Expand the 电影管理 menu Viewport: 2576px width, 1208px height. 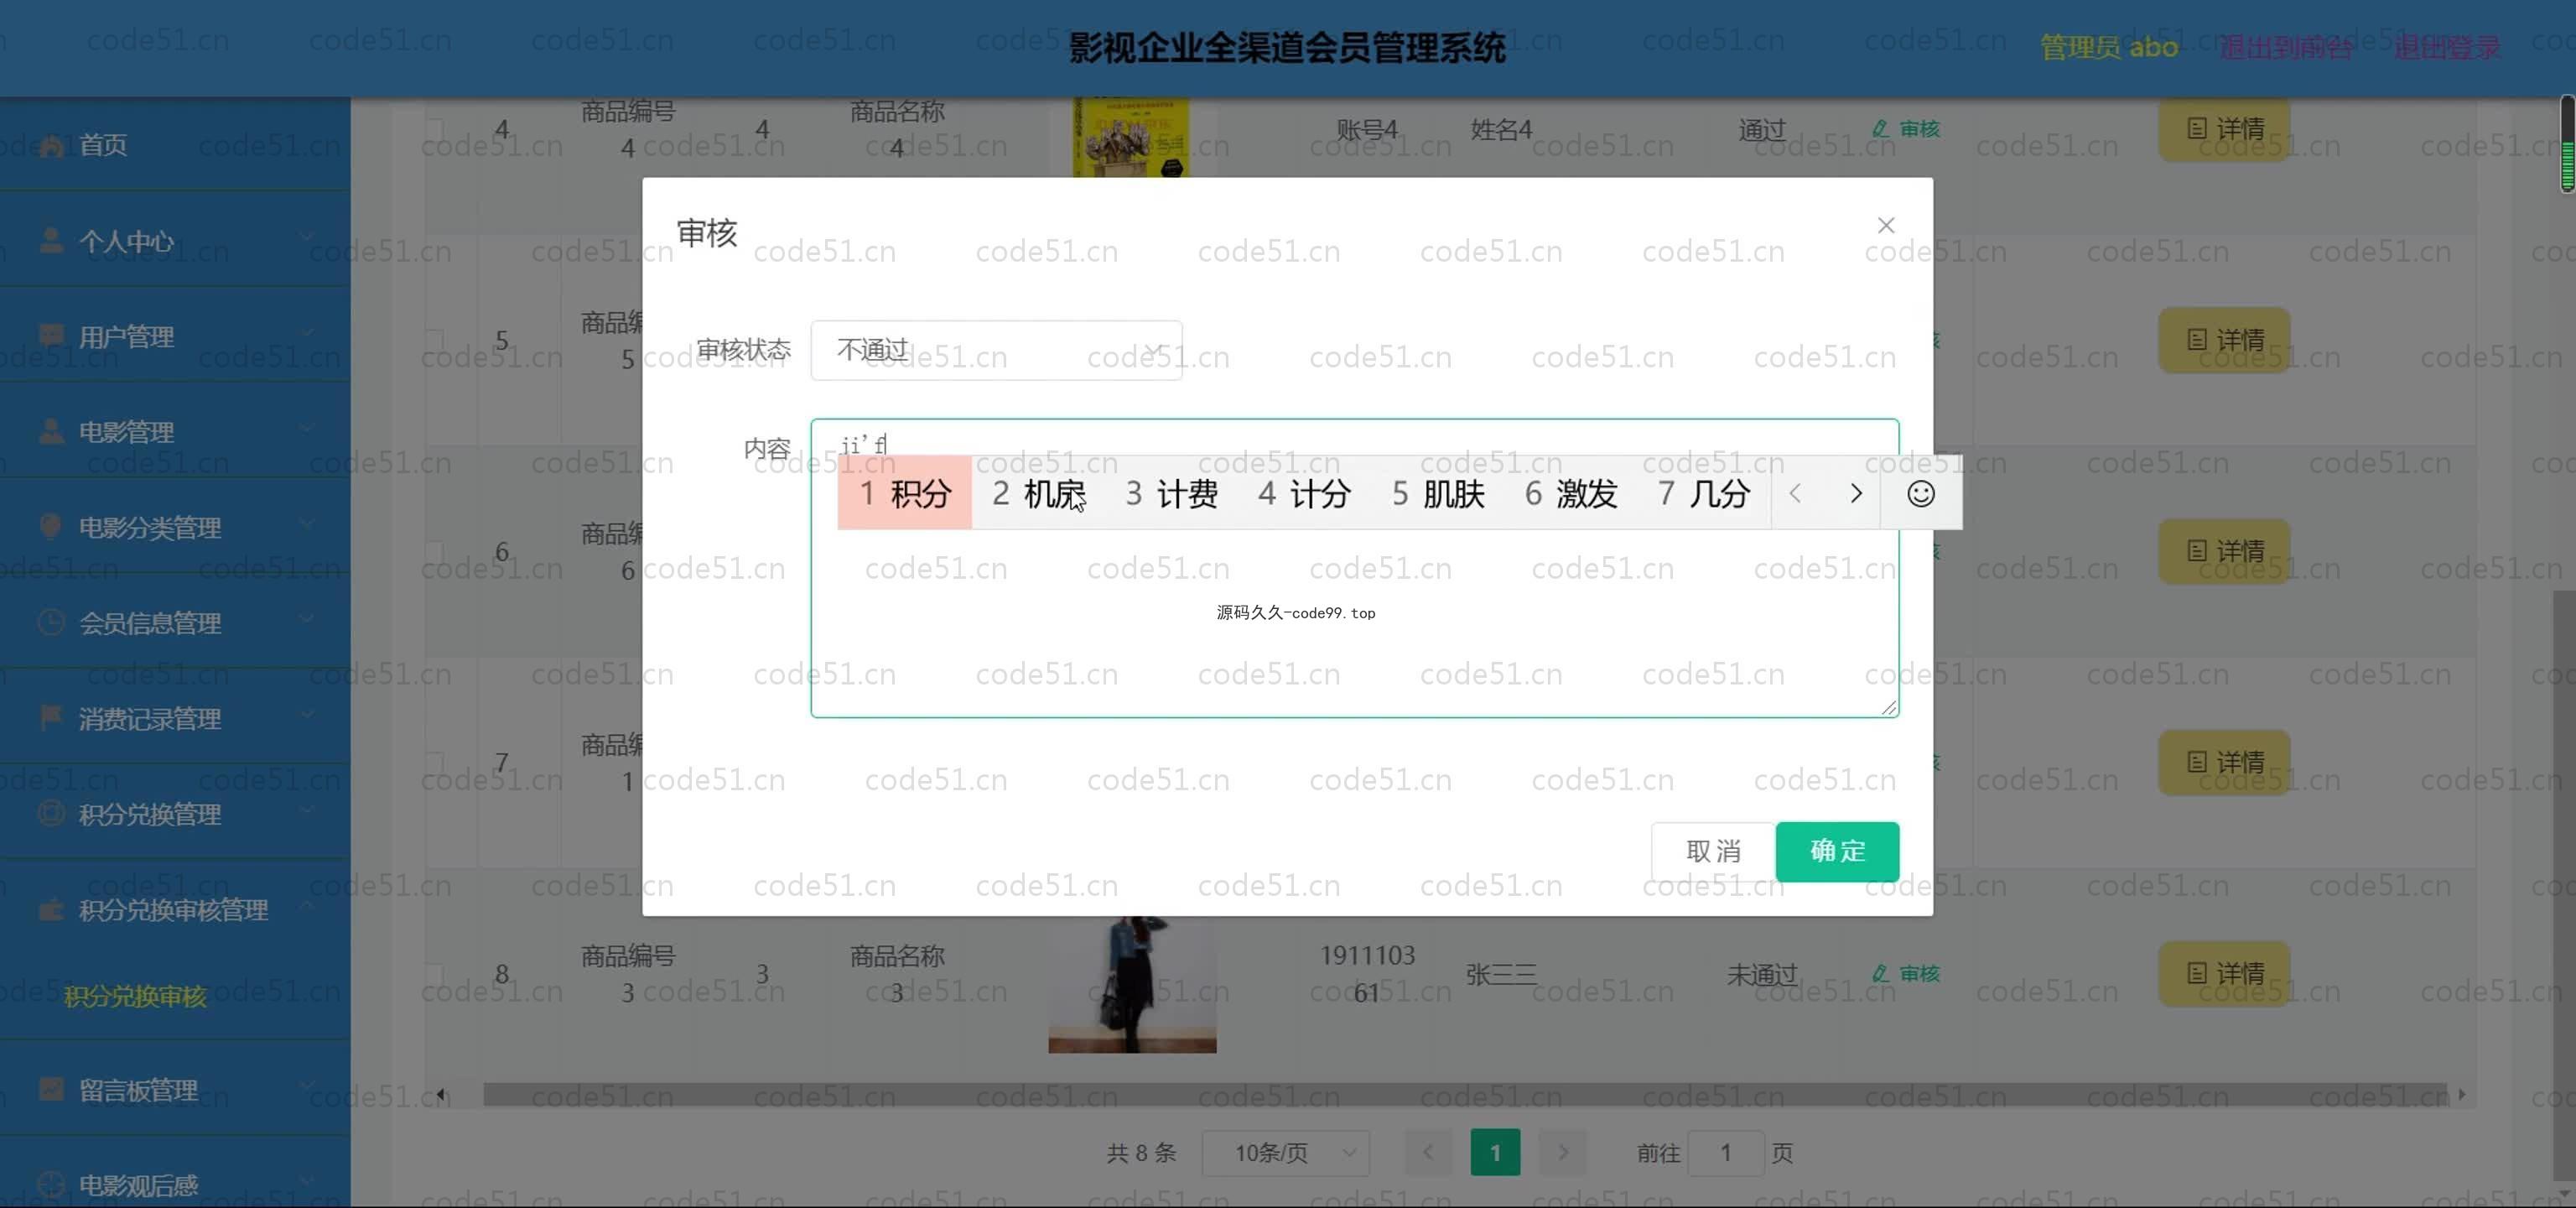tap(175, 432)
